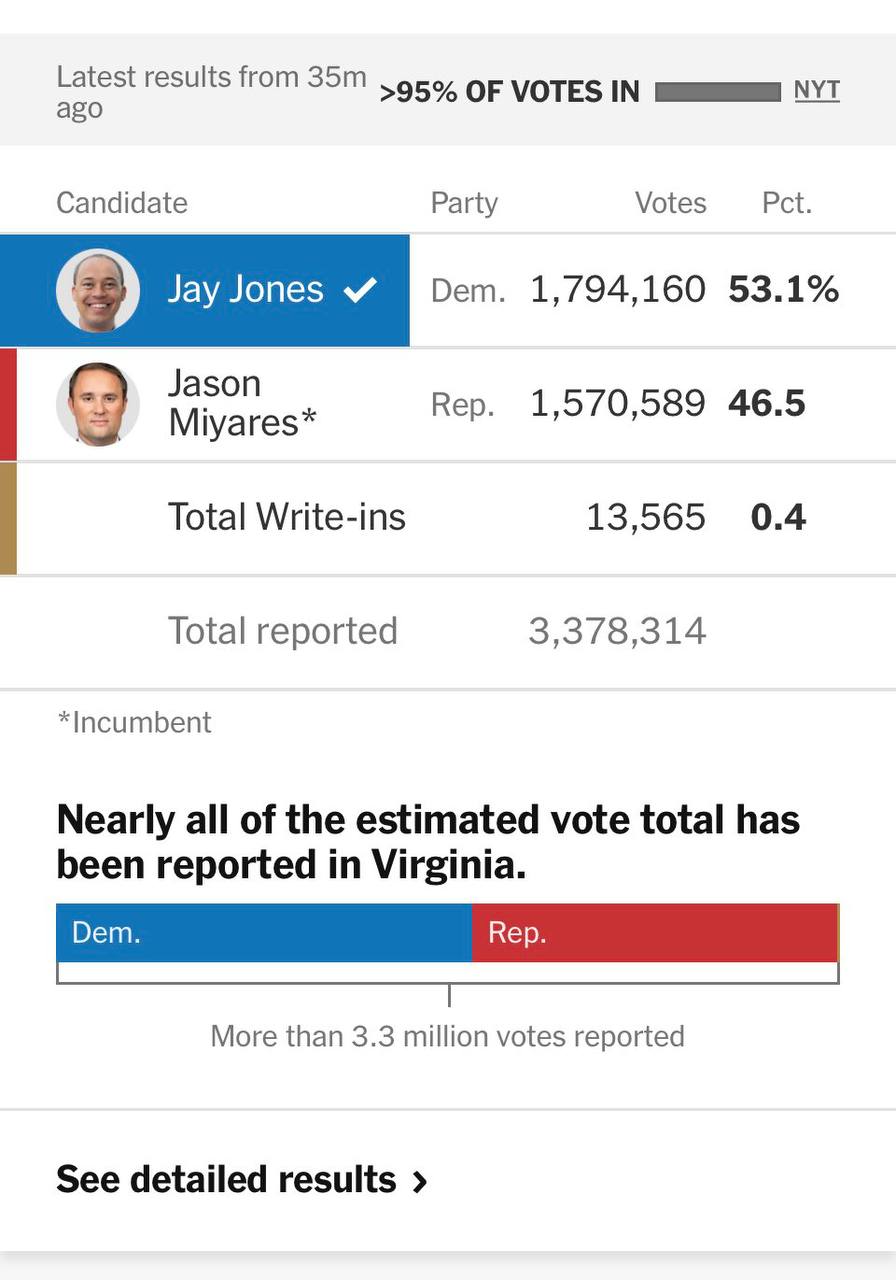The height and width of the screenshot is (1280, 896).
Task: Click the blue Dem. vote share bar
Action: pos(264,933)
